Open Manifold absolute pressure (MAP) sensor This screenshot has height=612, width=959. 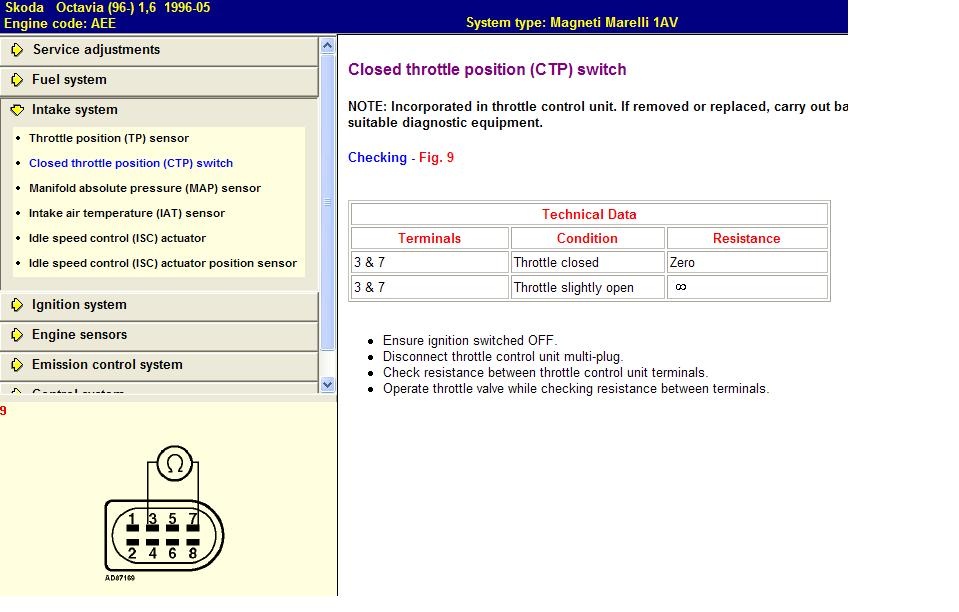[145, 188]
